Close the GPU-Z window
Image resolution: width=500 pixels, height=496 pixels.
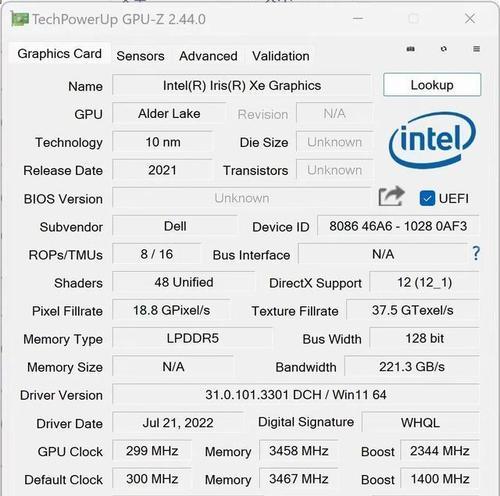point(470,19)
